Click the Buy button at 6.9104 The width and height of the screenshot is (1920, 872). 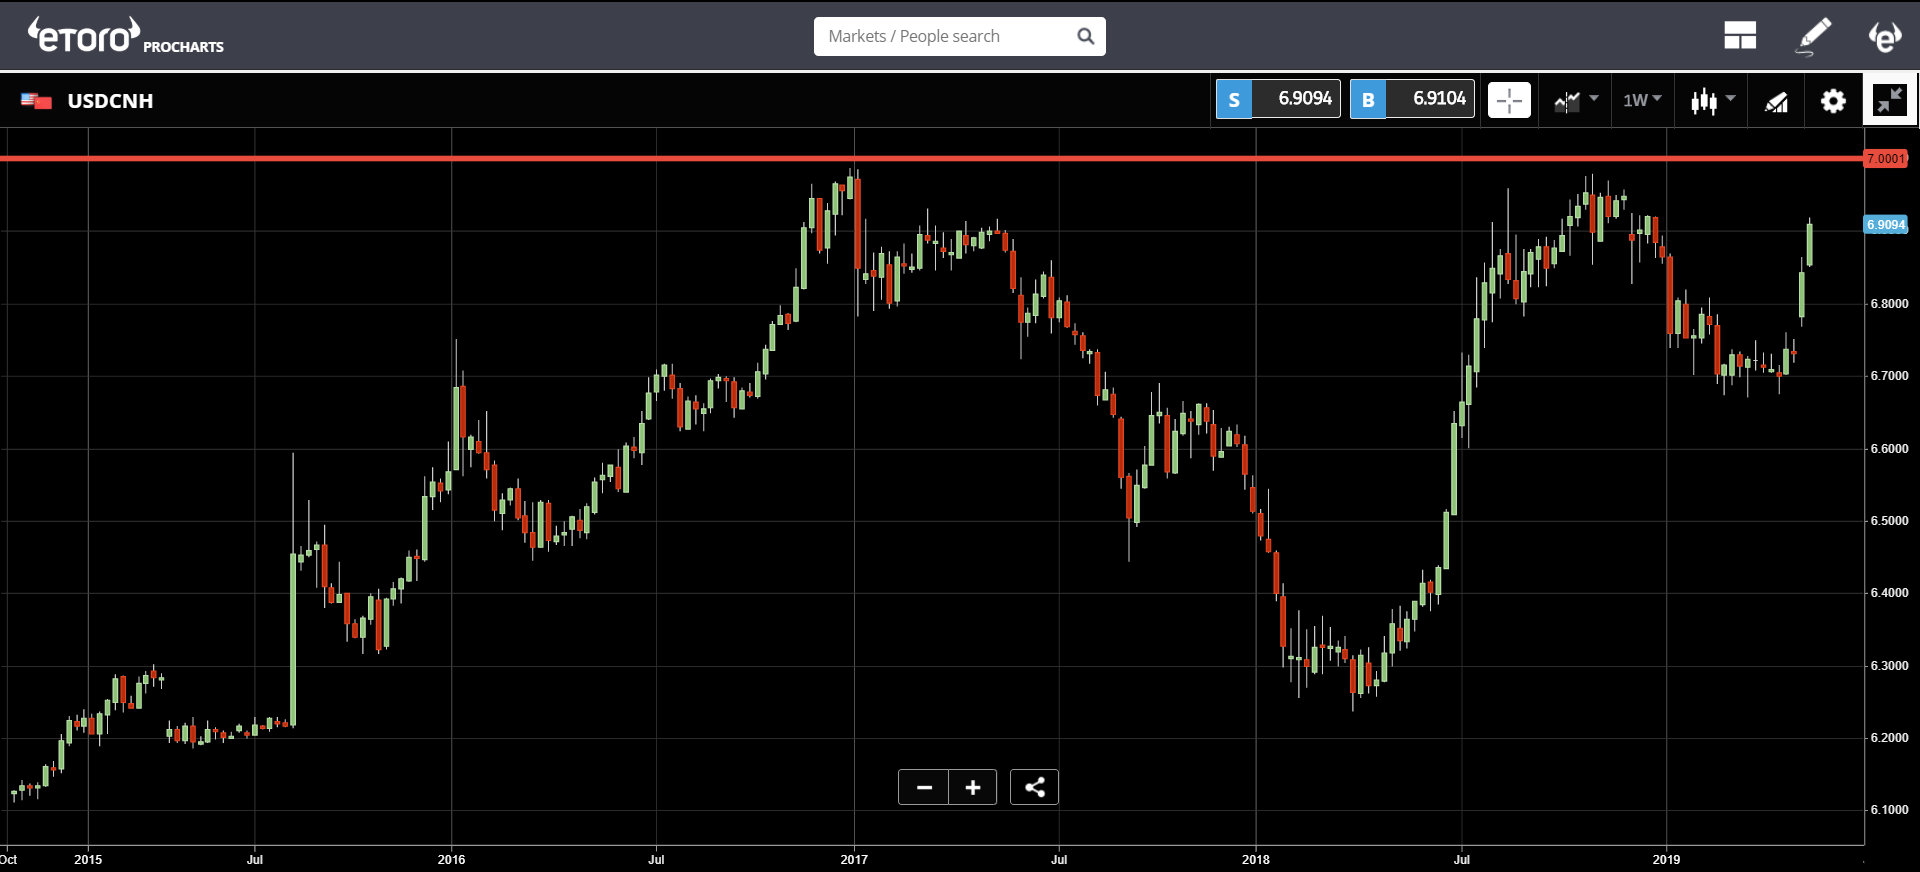coord(1412,99)
